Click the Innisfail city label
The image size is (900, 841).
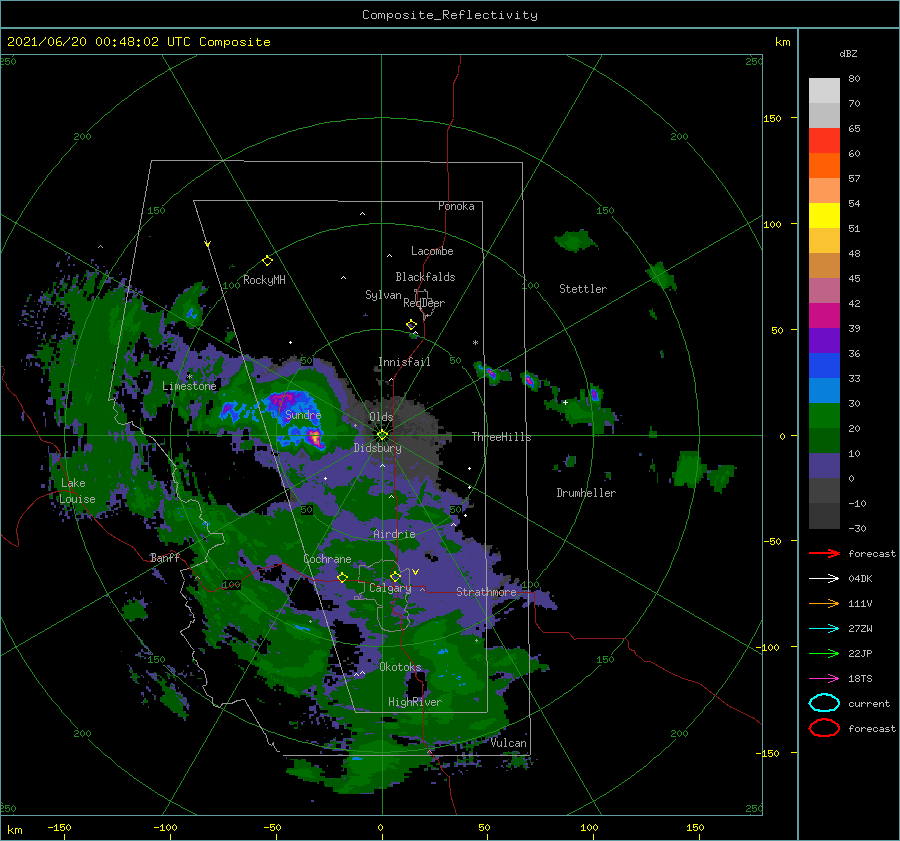pos(404,362)
